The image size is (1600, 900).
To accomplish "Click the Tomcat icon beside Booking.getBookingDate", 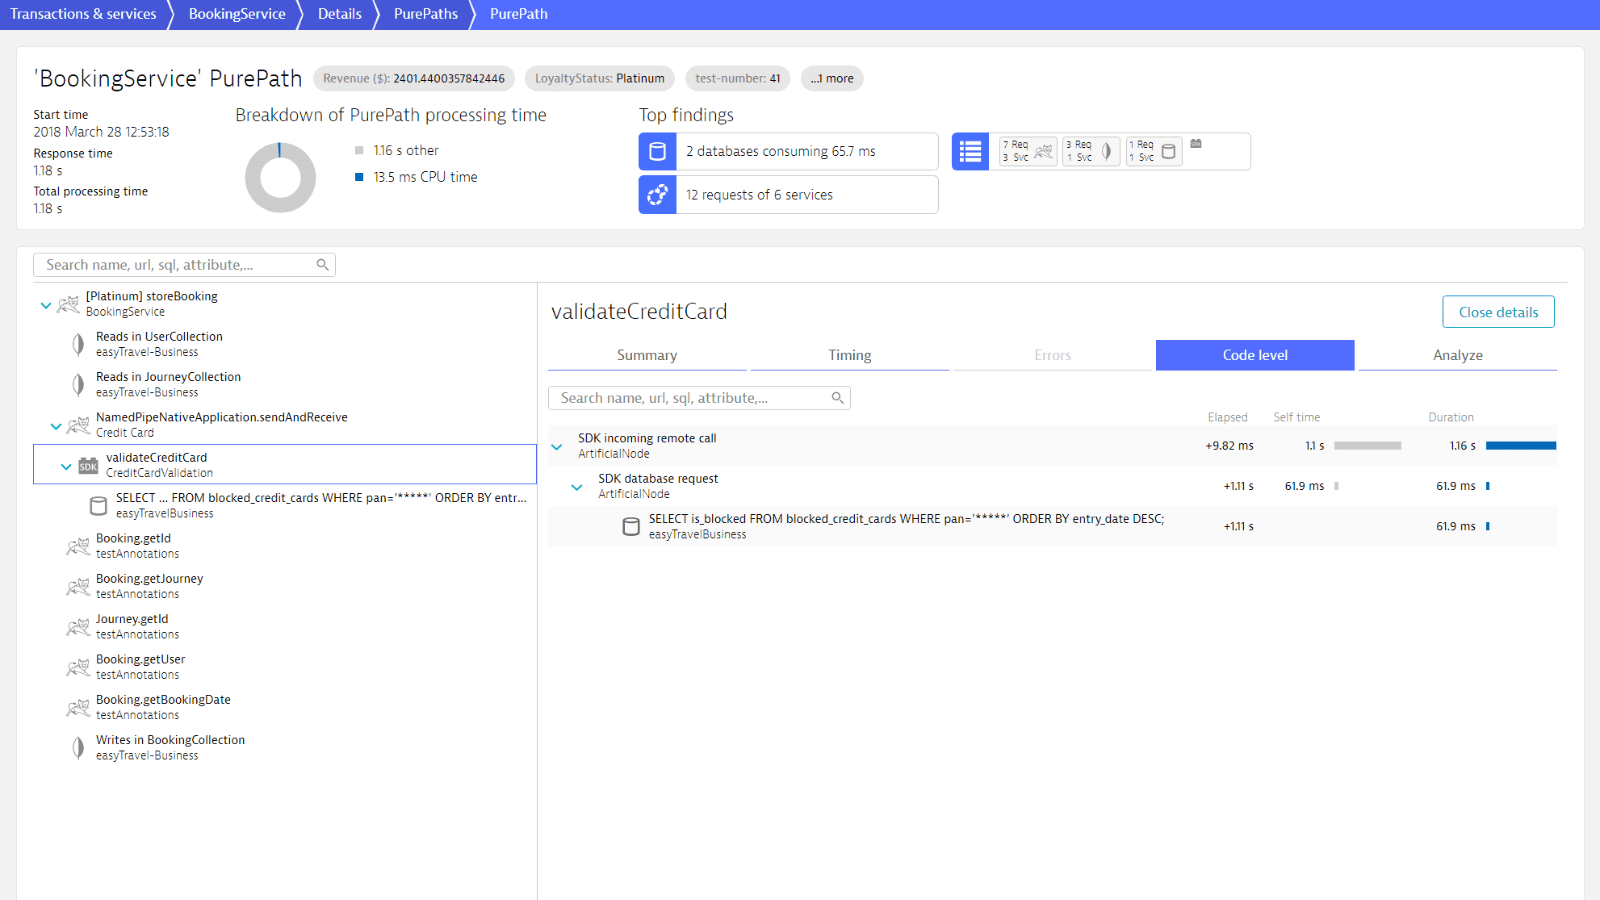I will [x=78, y=707].
